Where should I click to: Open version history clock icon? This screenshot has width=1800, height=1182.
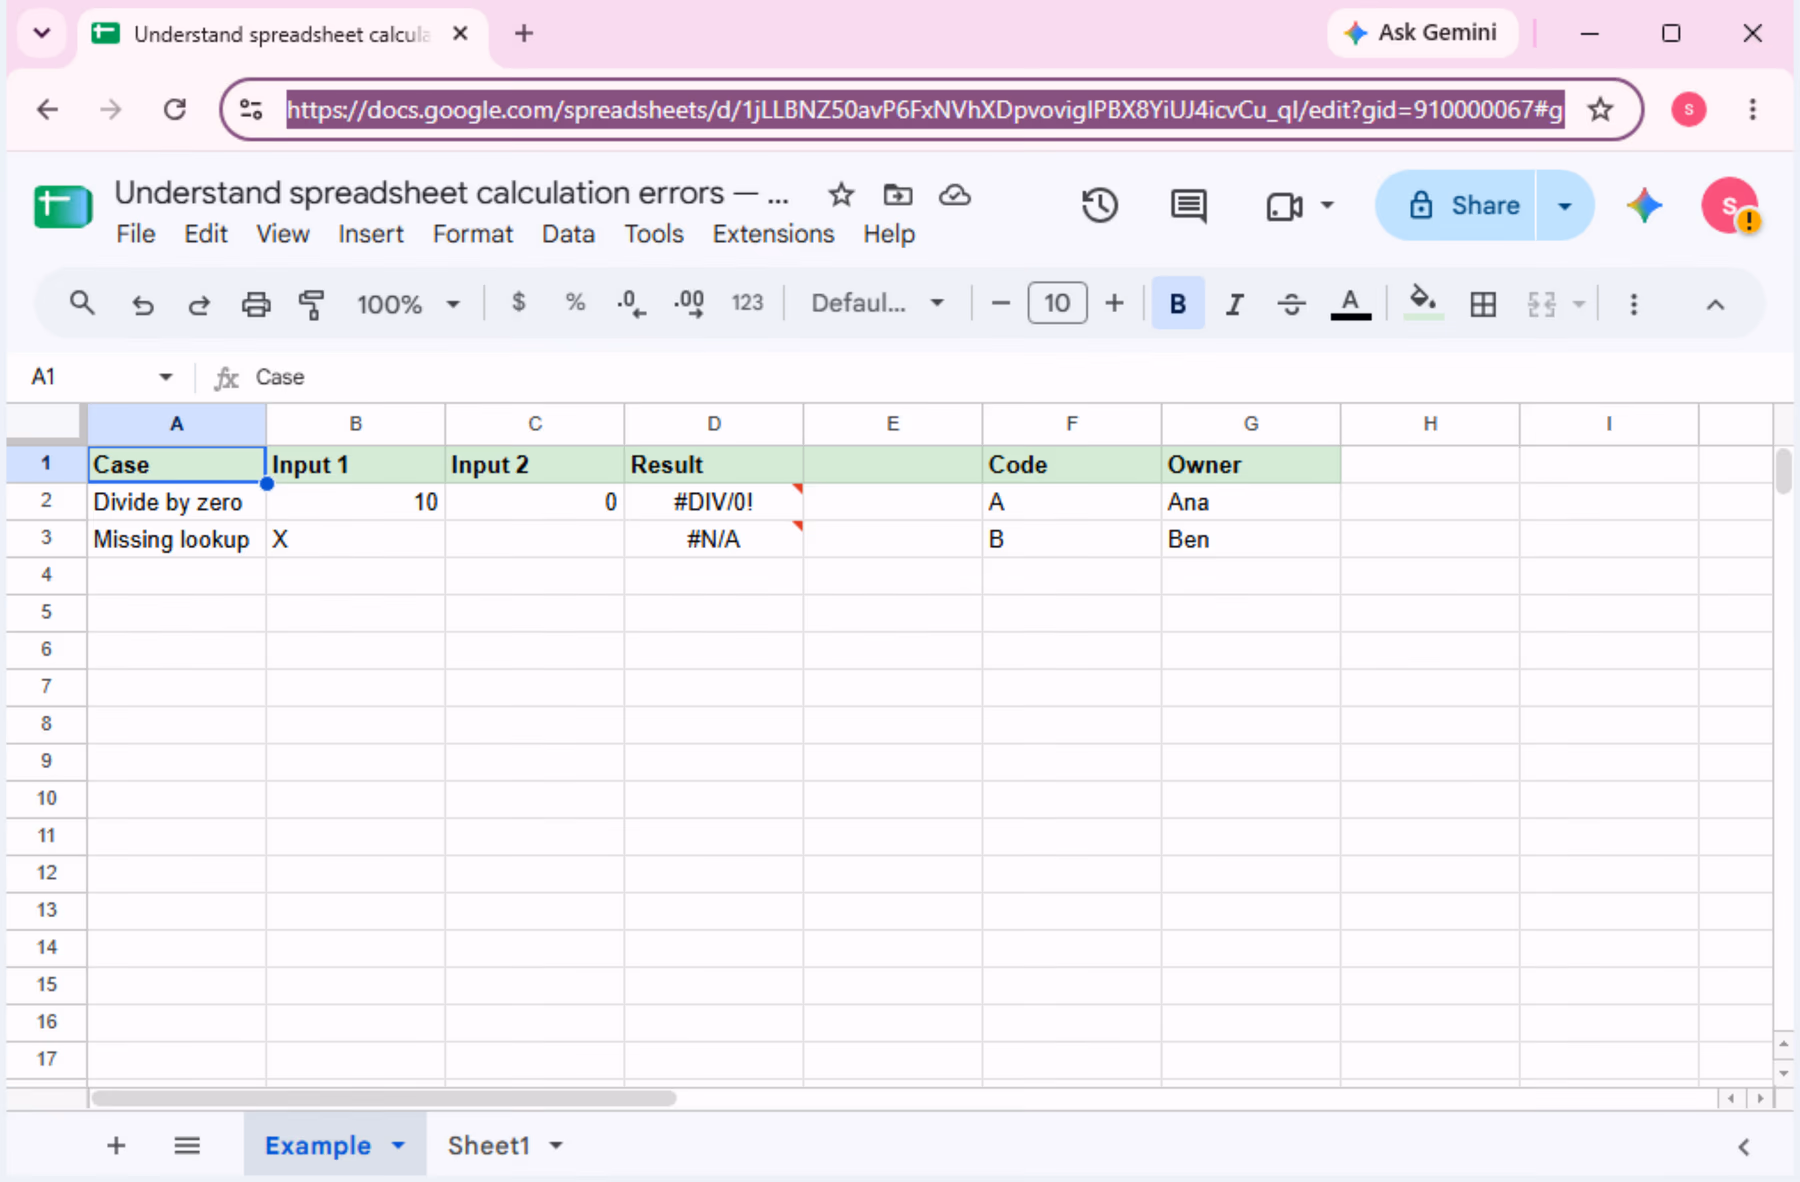coord(1100,205)
